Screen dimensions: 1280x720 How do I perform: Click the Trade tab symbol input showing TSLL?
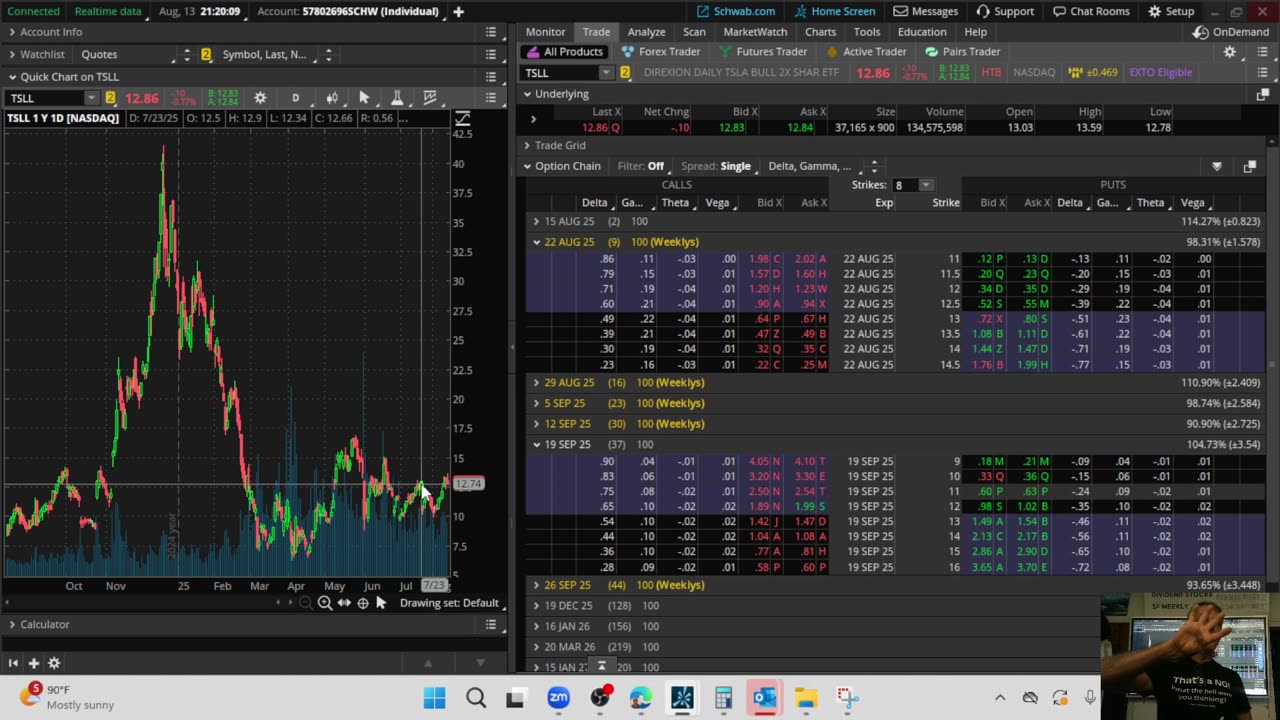tap(560, 72)
